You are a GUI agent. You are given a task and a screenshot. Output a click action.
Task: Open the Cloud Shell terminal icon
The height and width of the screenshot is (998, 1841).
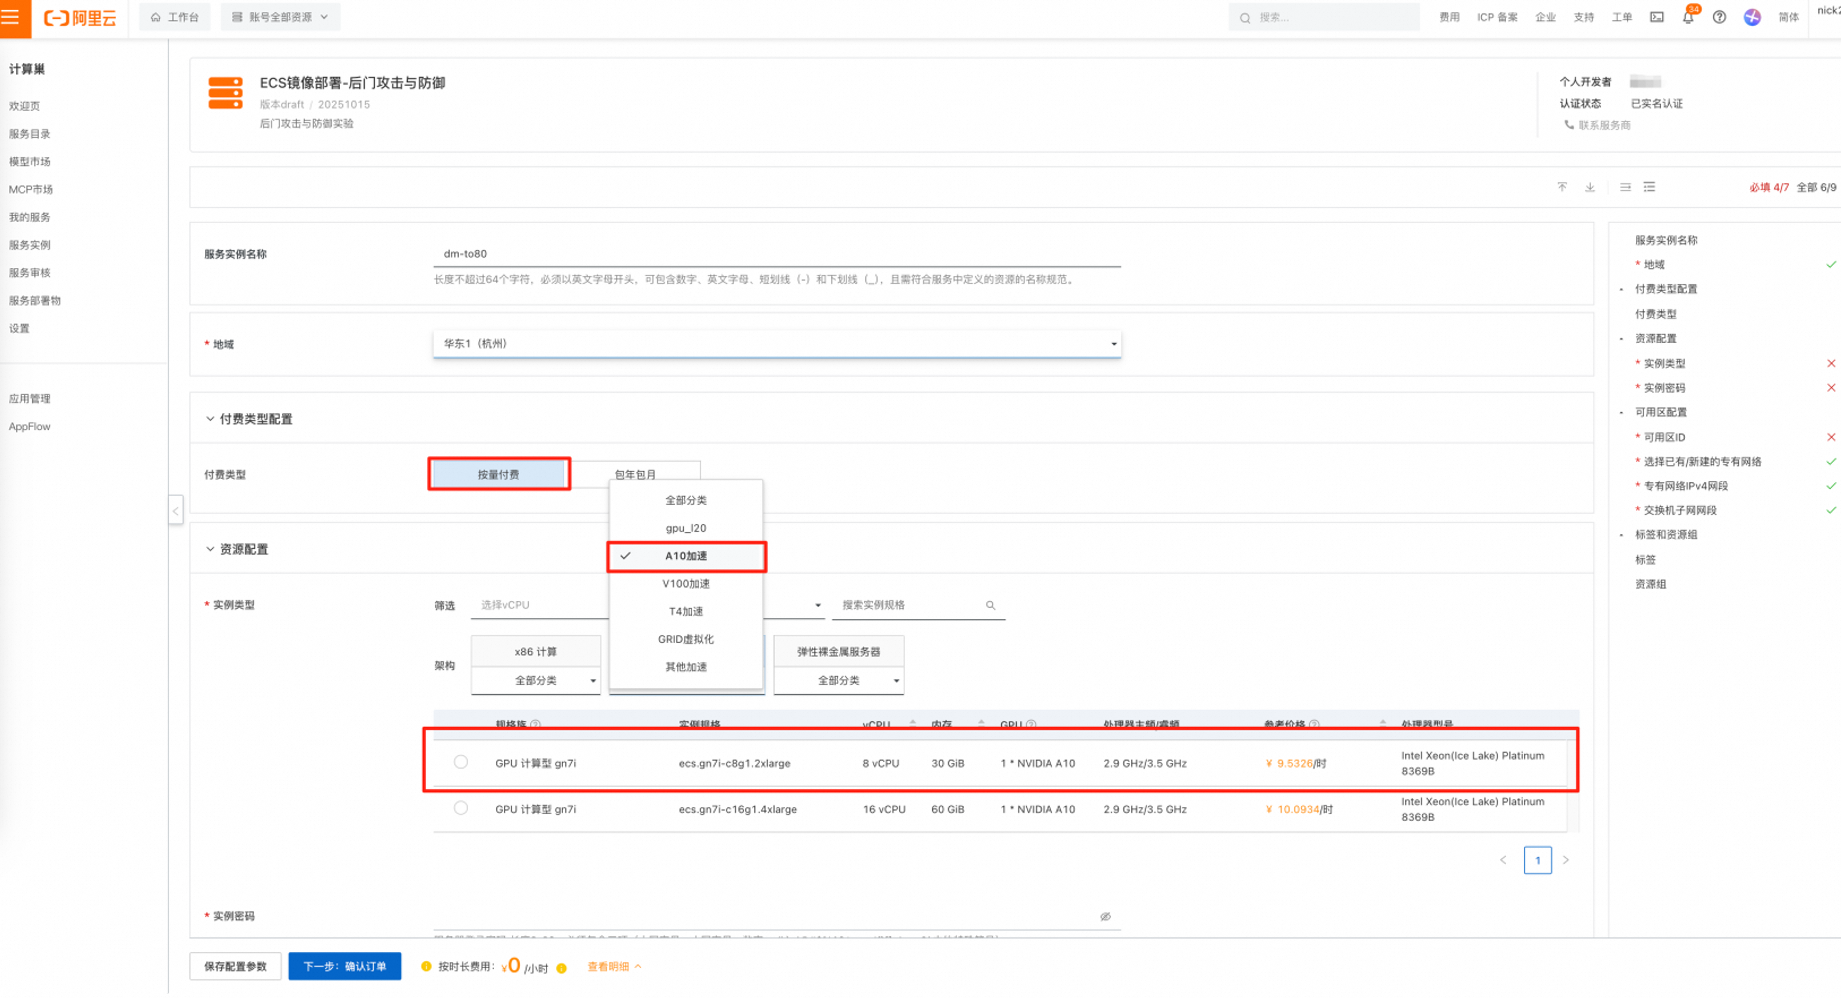pyautogui.click(x=1657, y=17)
